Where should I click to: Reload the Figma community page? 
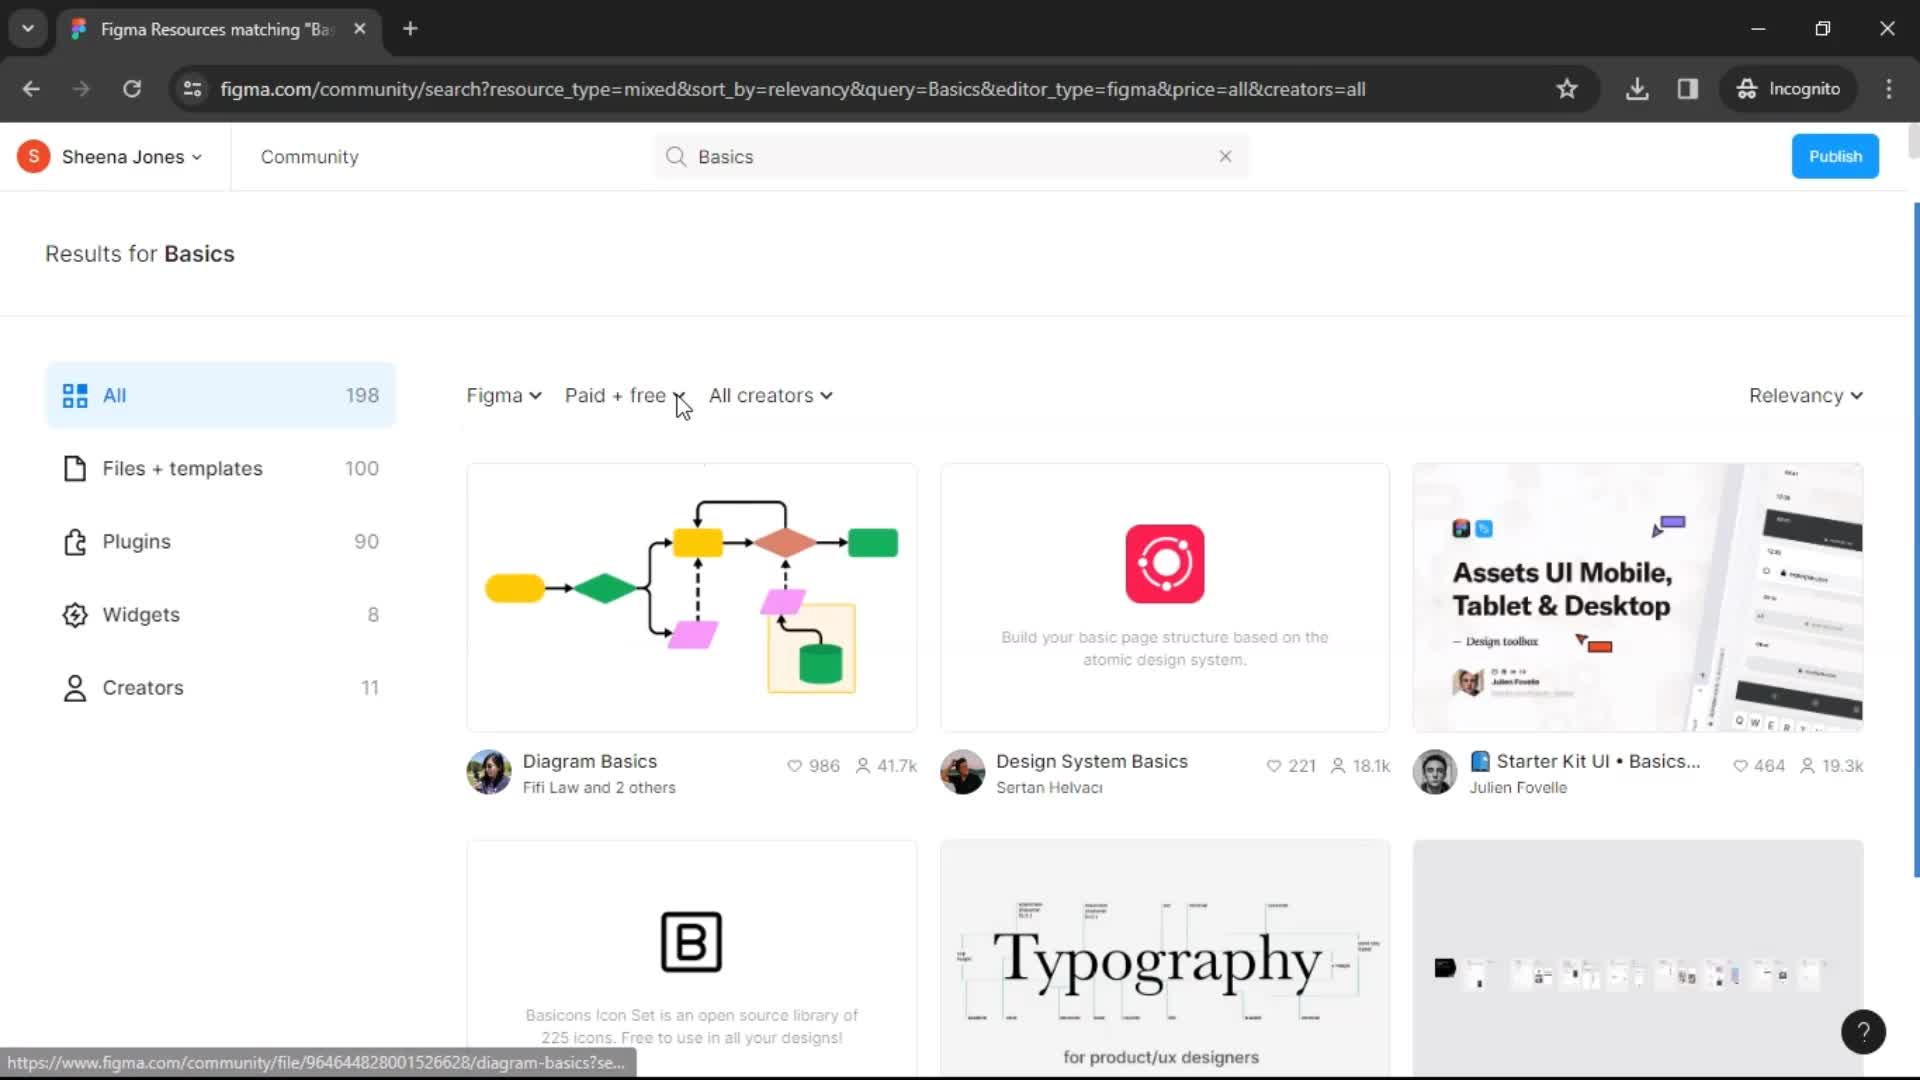[132, 89]
